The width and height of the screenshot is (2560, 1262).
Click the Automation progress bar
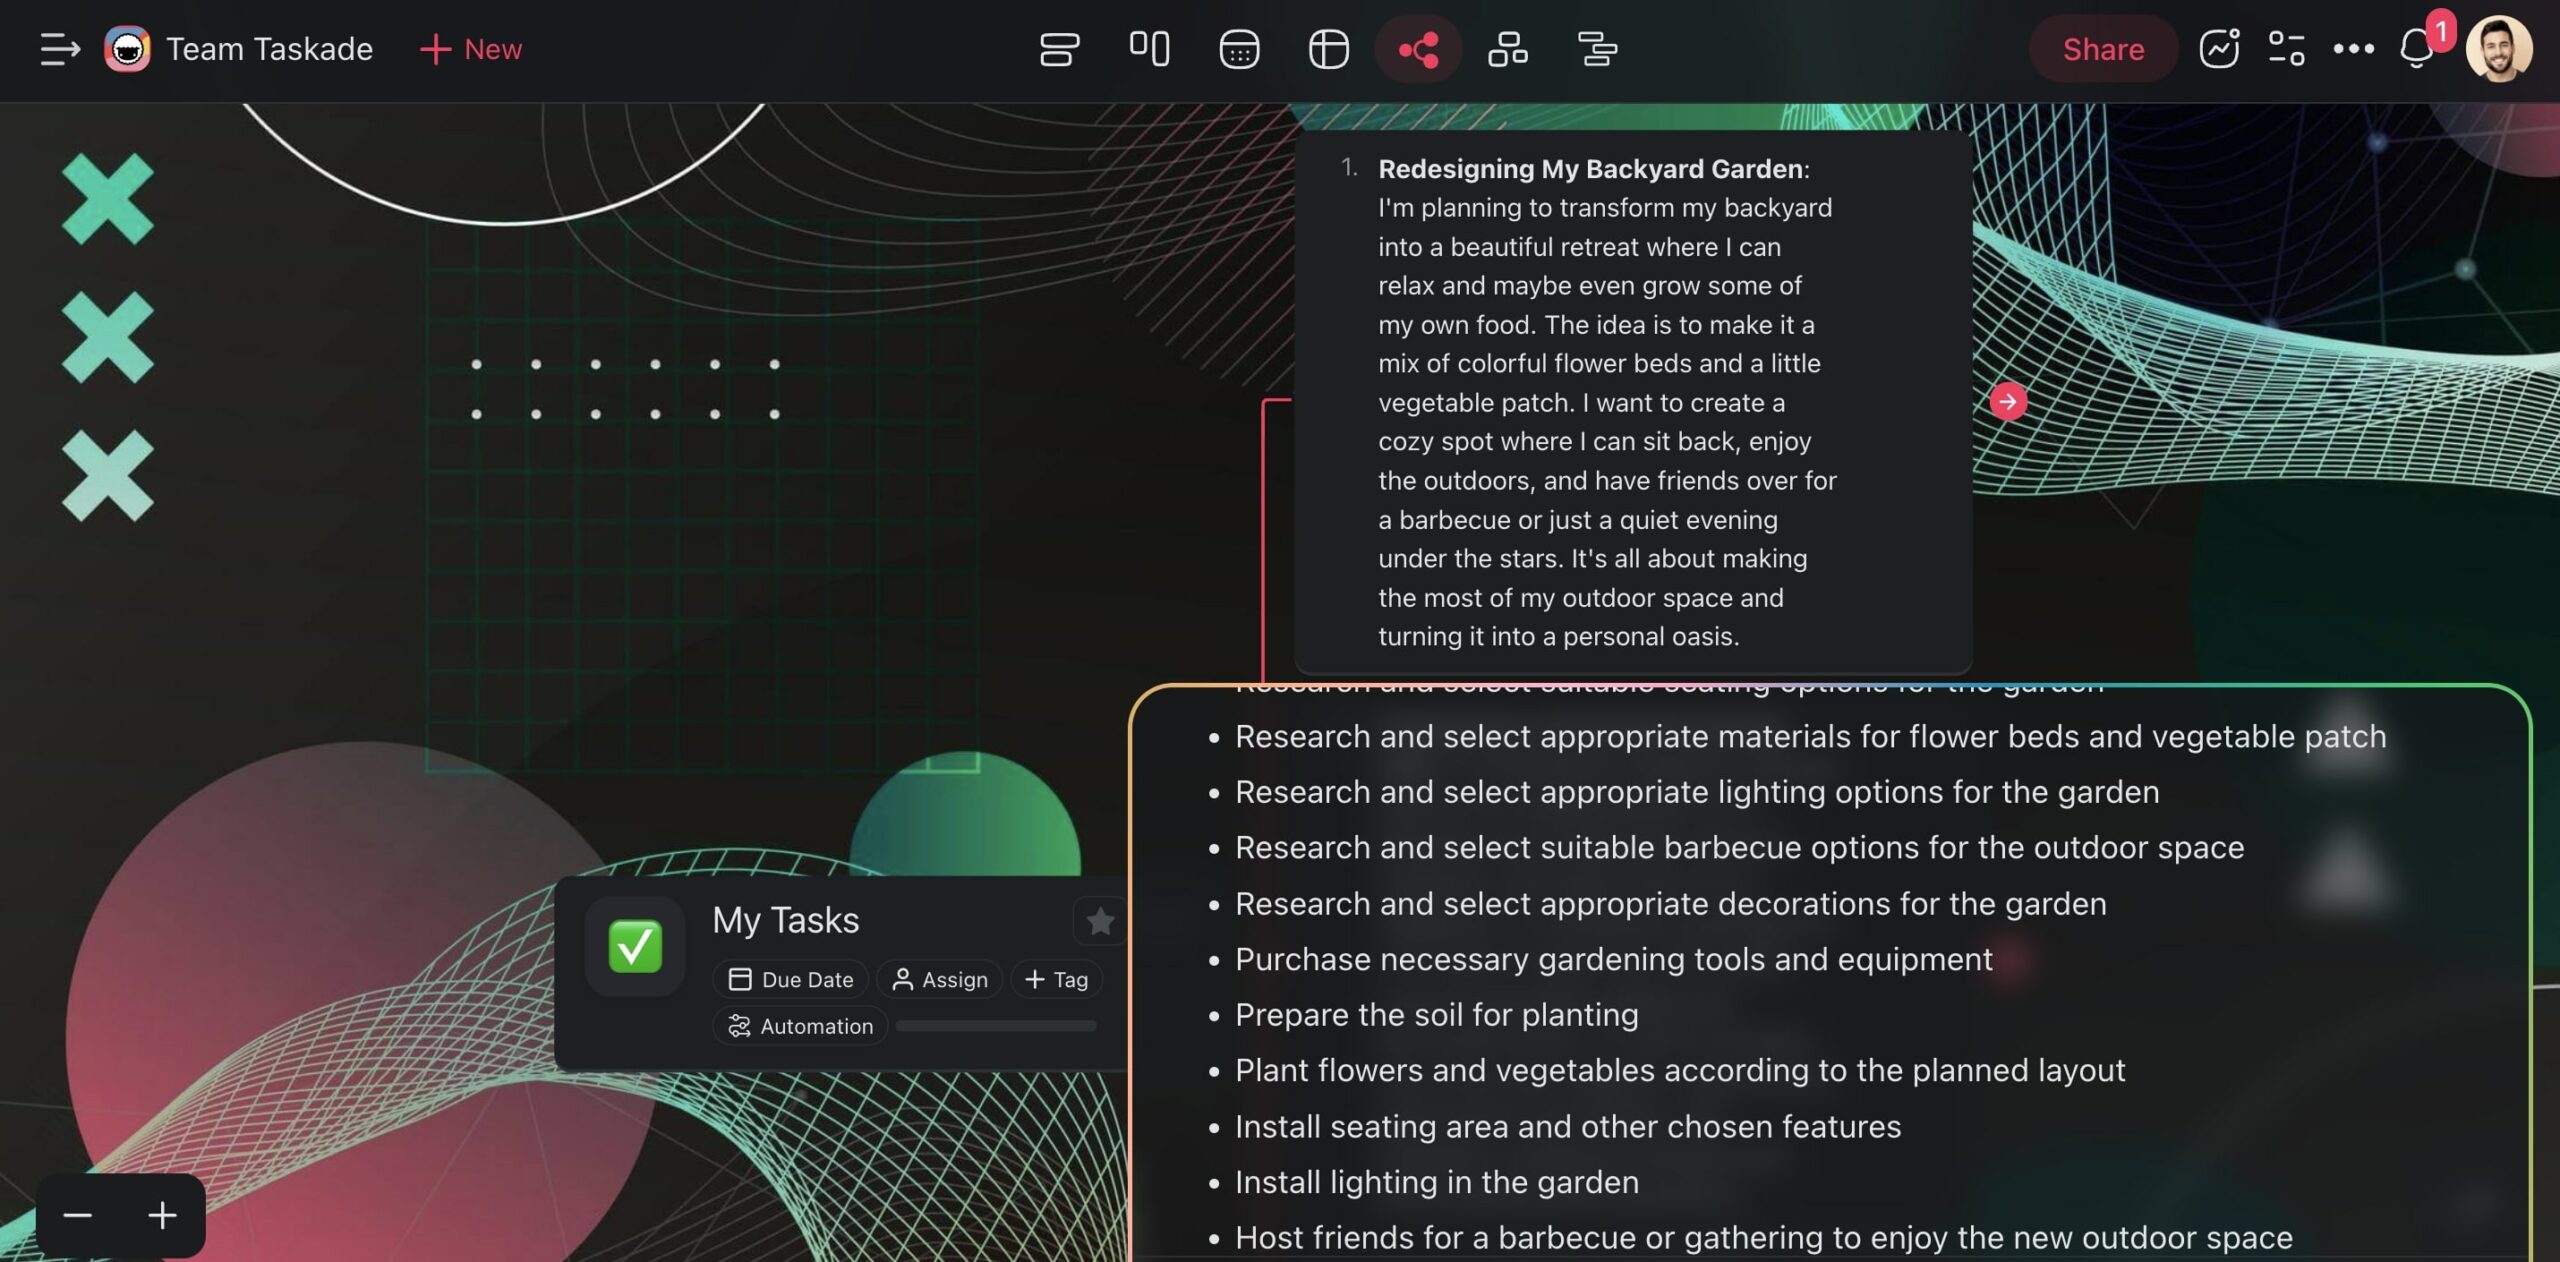point(995,1026)
